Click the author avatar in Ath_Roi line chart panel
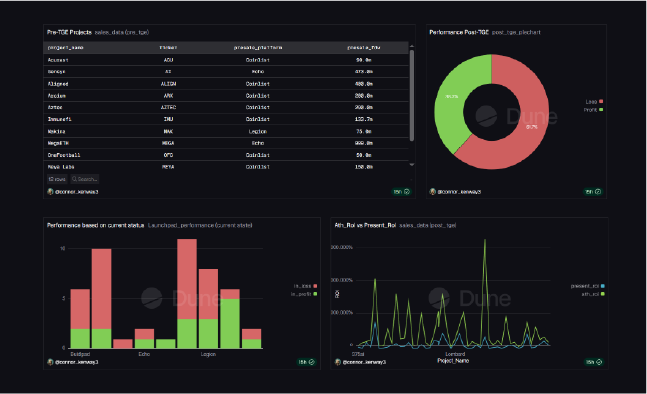 click(x=338, y=362)
